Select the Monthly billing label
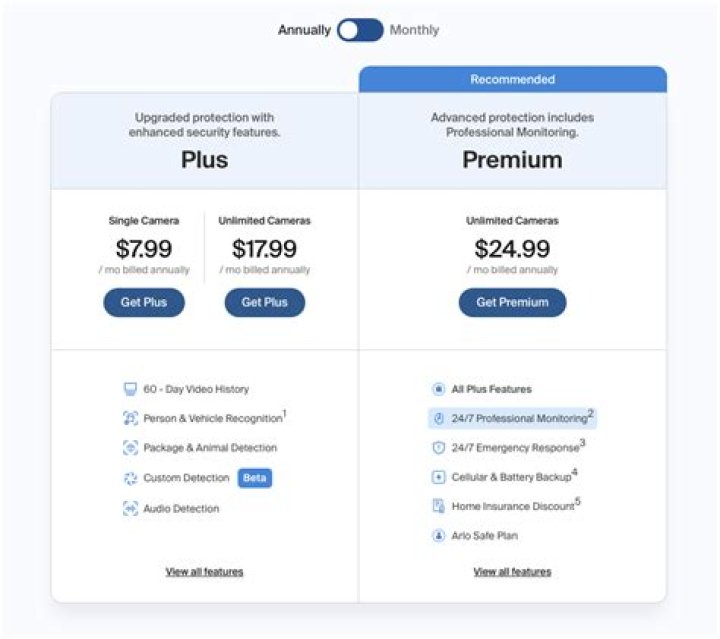Viewport: 720px width, 639px height. tap(414, 30)
